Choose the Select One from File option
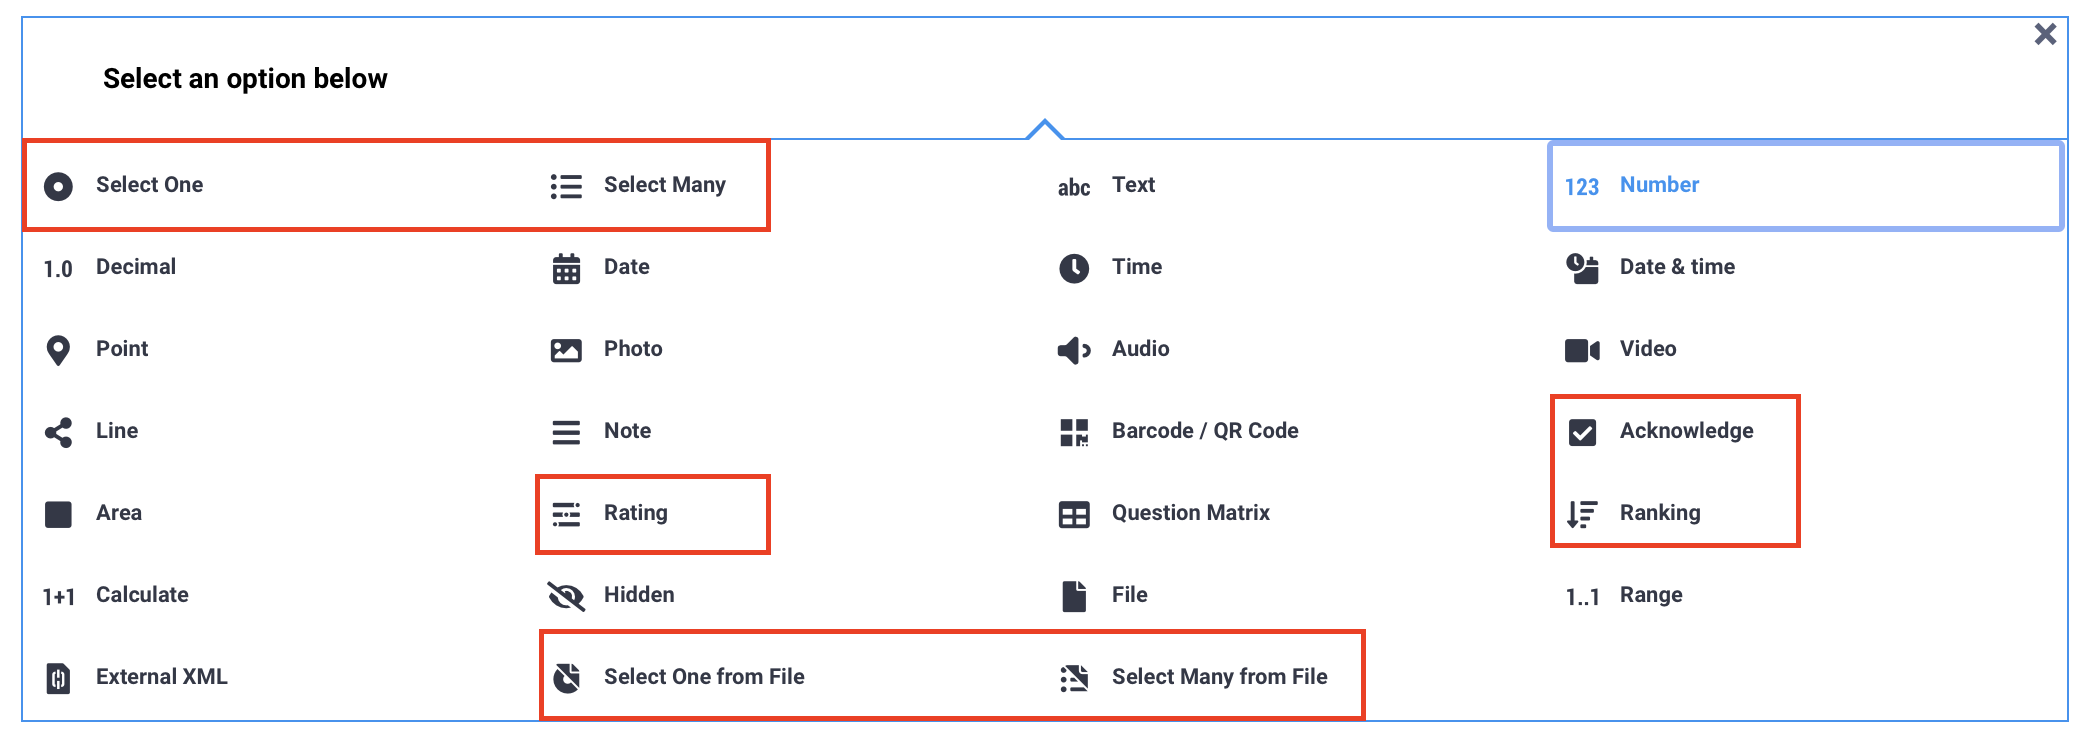The width and height of the screenshot is (2090, 736). [x=703, y=677]
